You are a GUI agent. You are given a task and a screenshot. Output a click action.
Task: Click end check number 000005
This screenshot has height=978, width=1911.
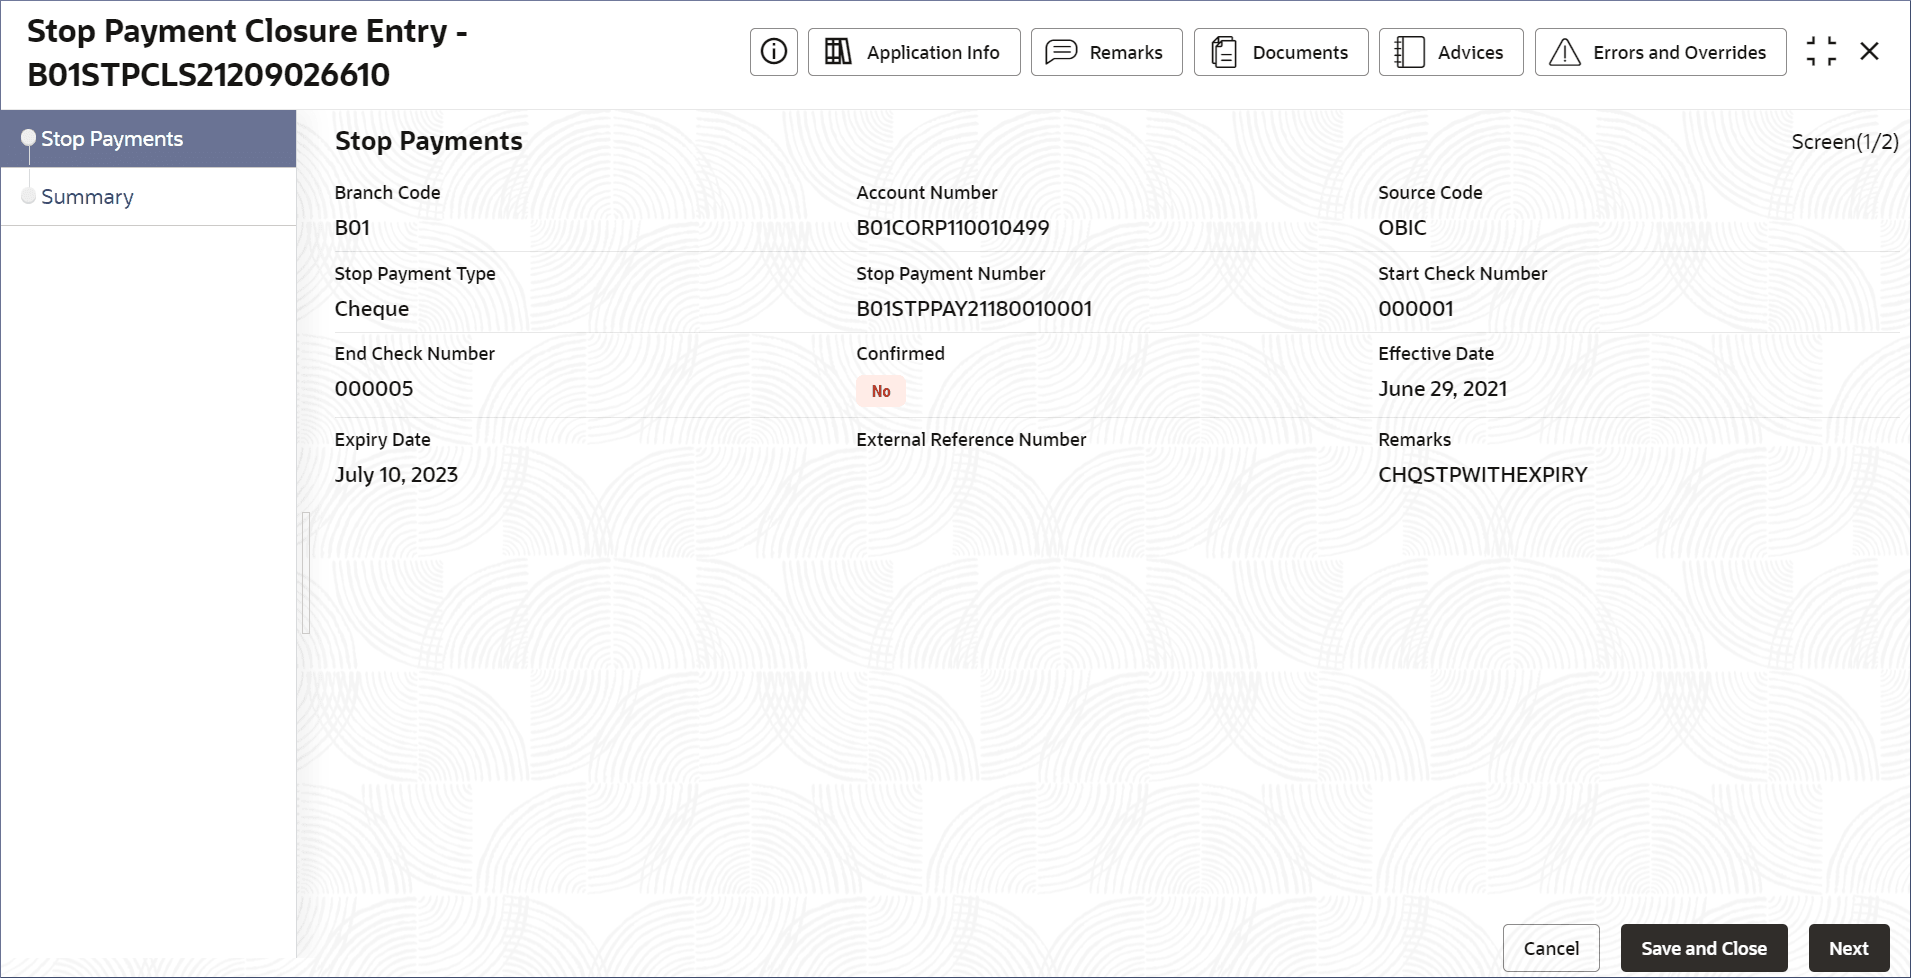pos(374,389)
